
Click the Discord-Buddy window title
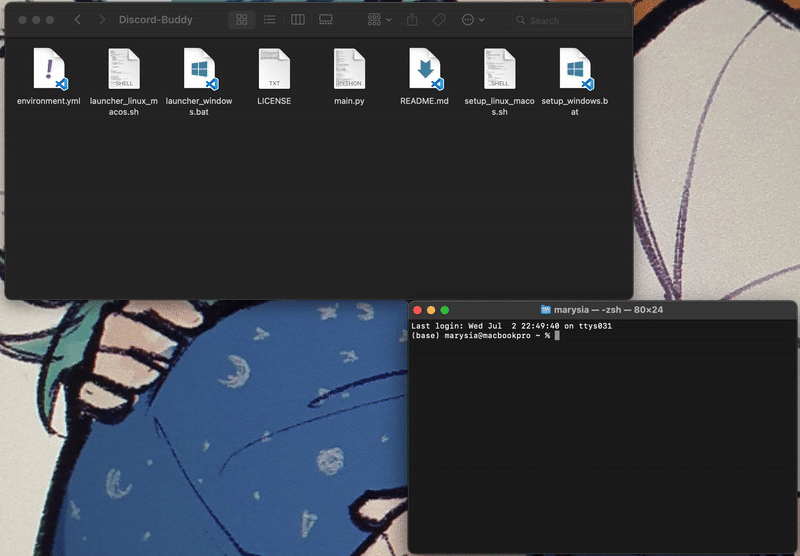tap(156, 20)
